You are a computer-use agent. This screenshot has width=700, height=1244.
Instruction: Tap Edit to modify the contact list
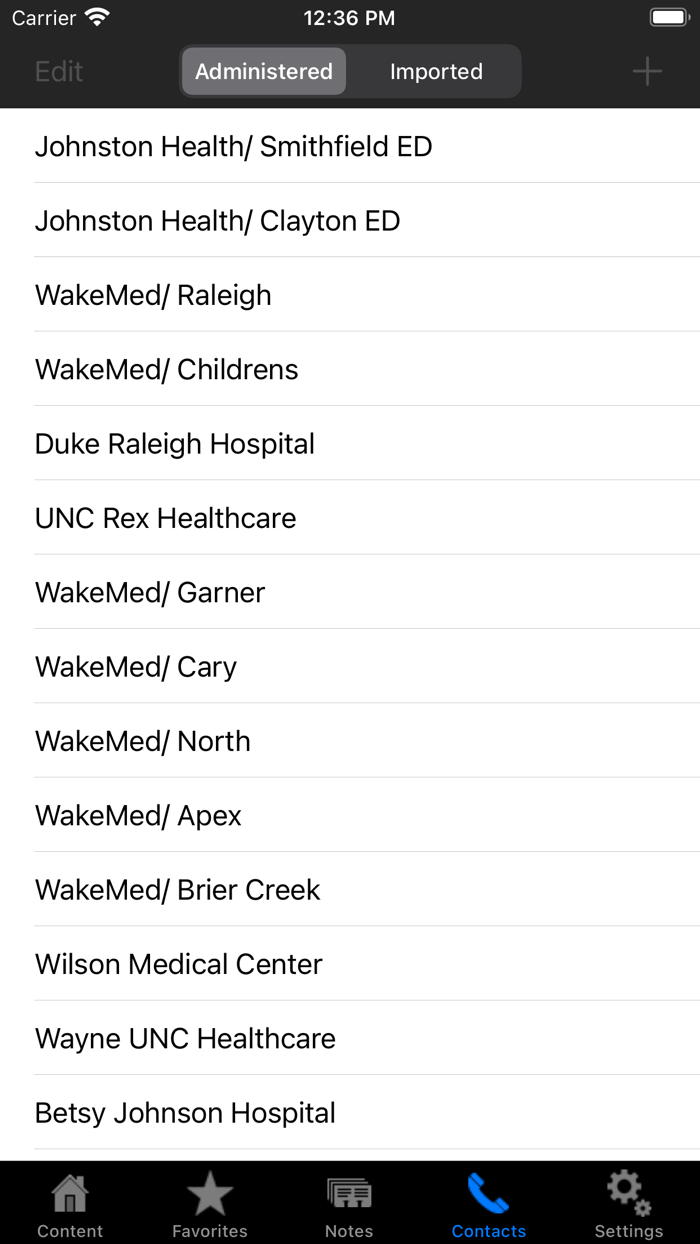coord(59,71)
